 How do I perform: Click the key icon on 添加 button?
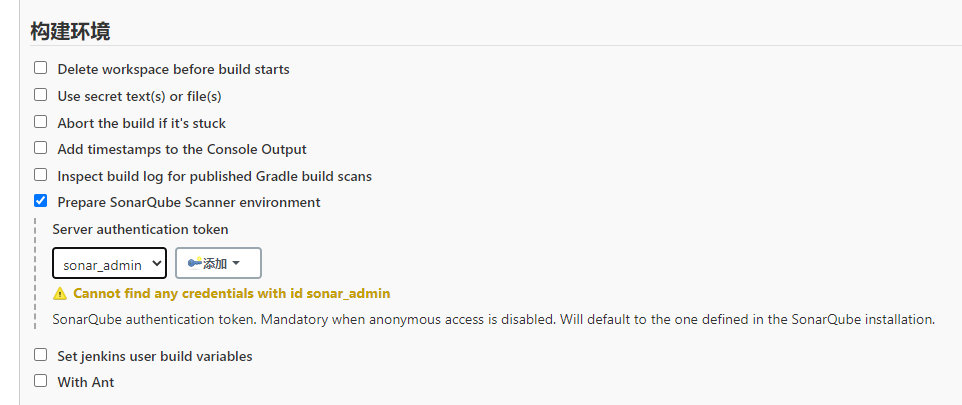tap(194, 263)
